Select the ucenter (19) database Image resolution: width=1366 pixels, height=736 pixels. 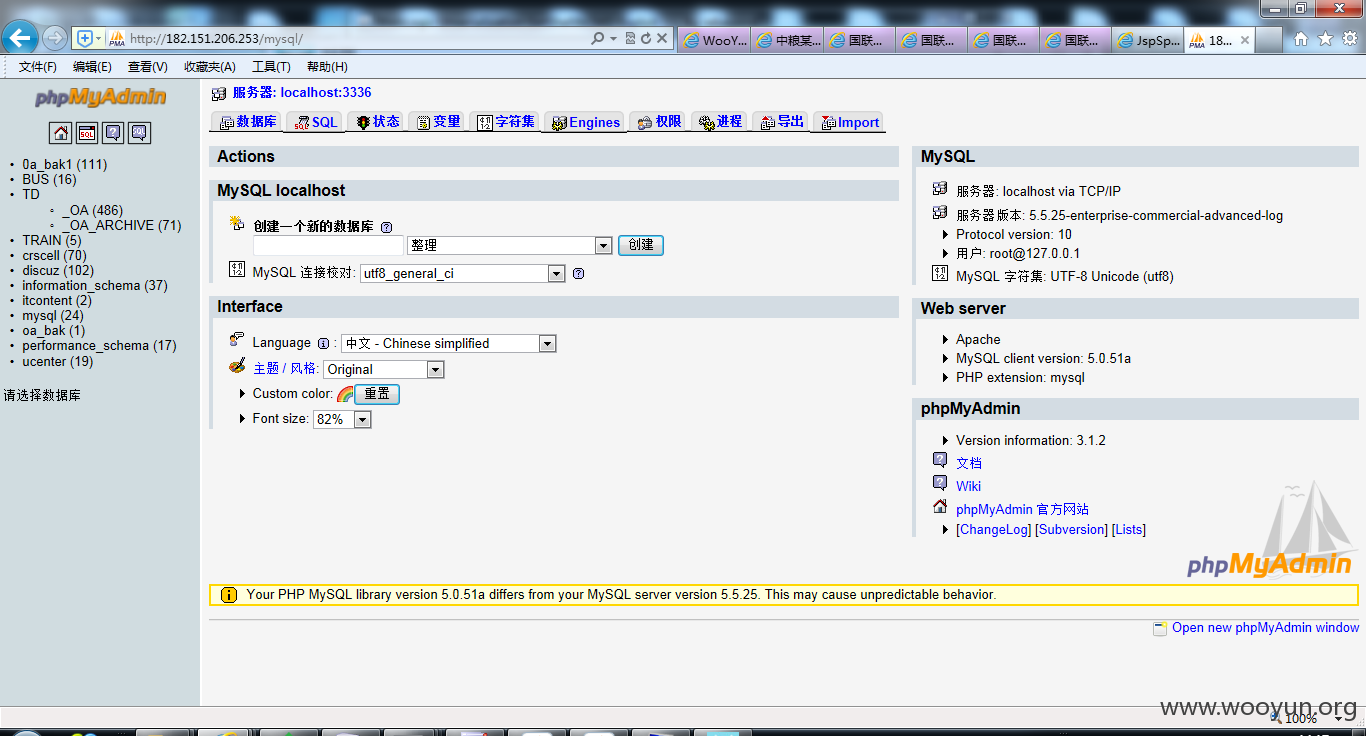[58, 362]
